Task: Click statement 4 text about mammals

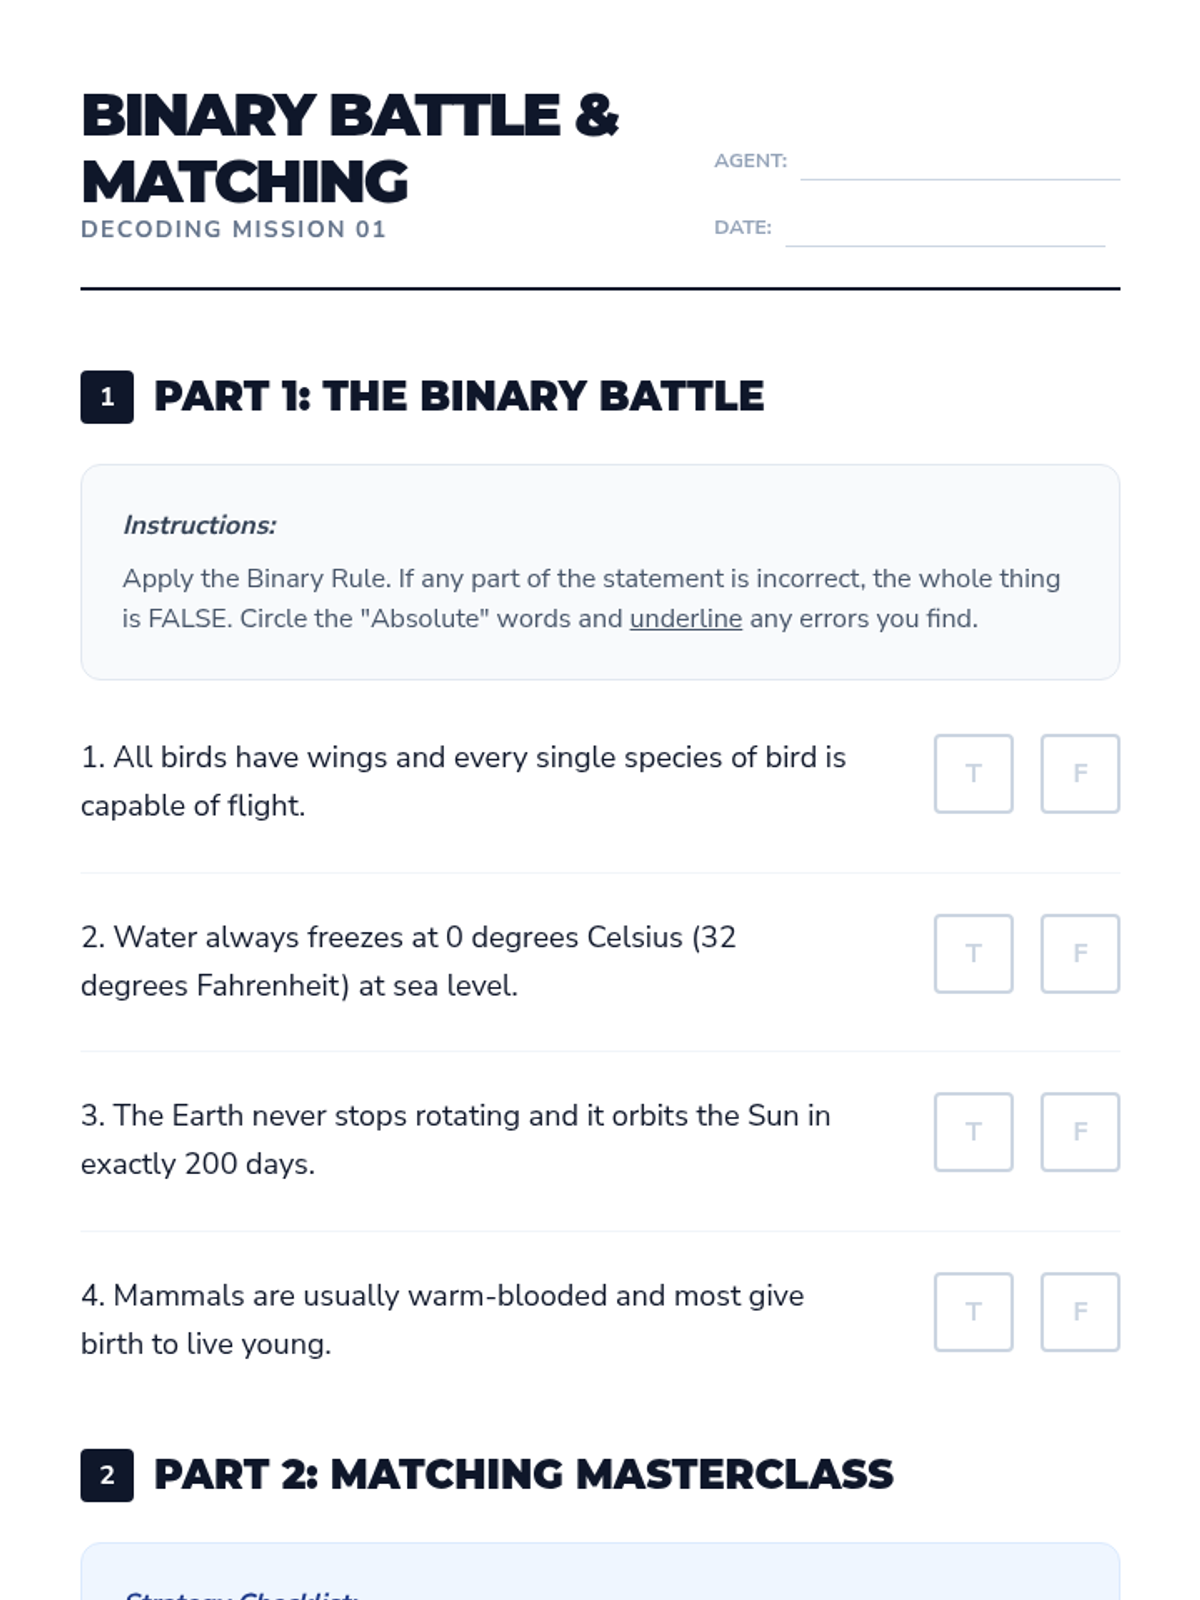Action: pyautogui.click(x=442, y=1319)
